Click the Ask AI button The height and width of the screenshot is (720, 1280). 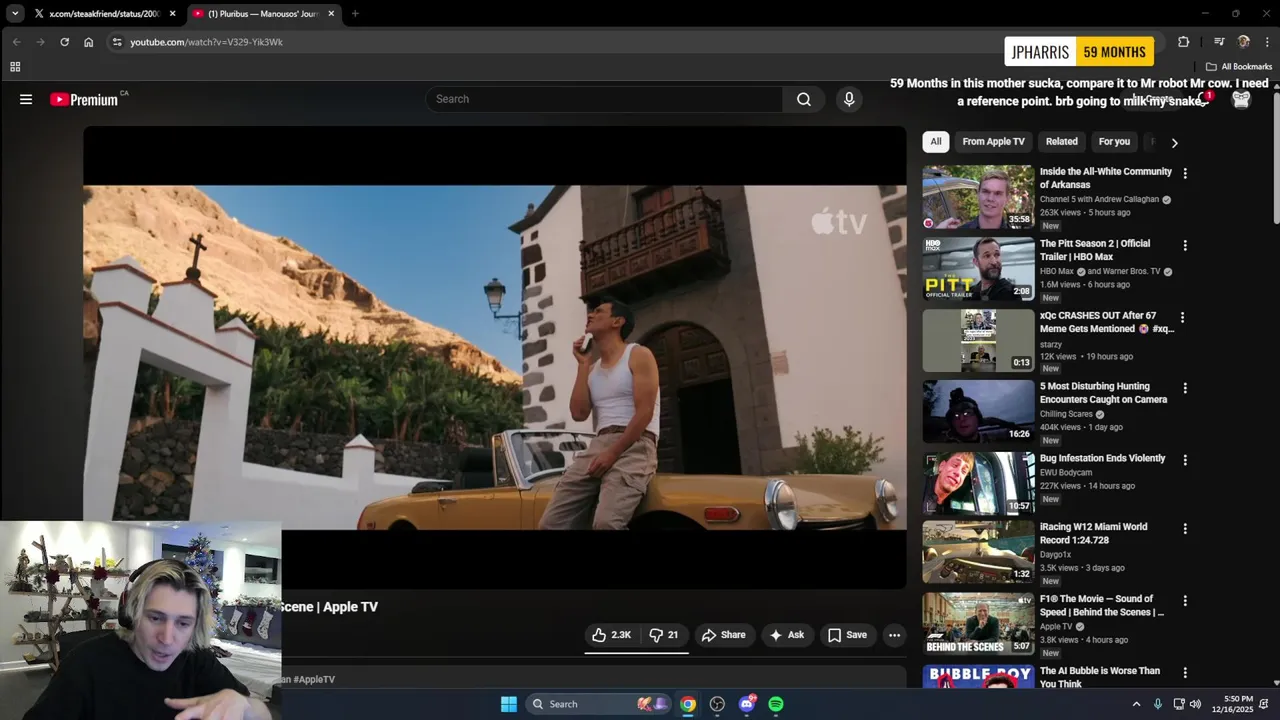point(786,635)
